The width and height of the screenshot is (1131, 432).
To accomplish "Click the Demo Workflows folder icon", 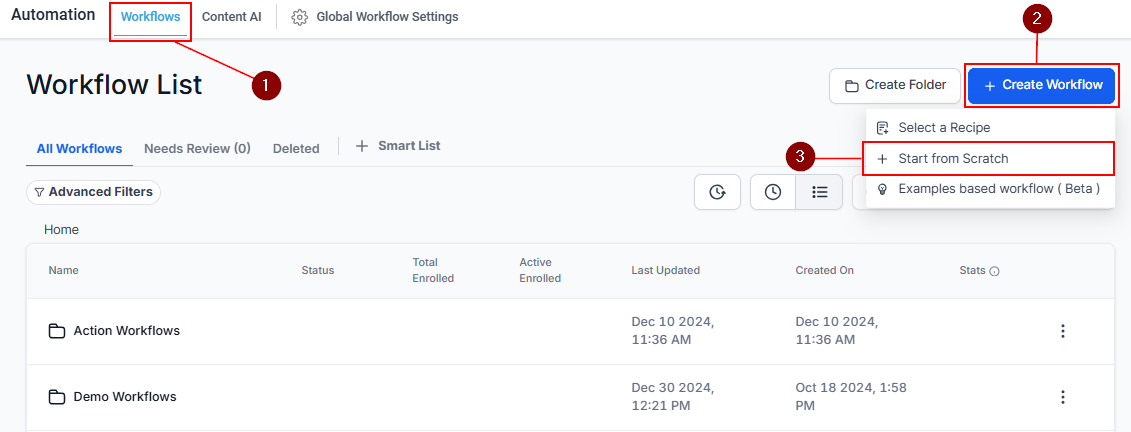I will (x=56, y=397).
